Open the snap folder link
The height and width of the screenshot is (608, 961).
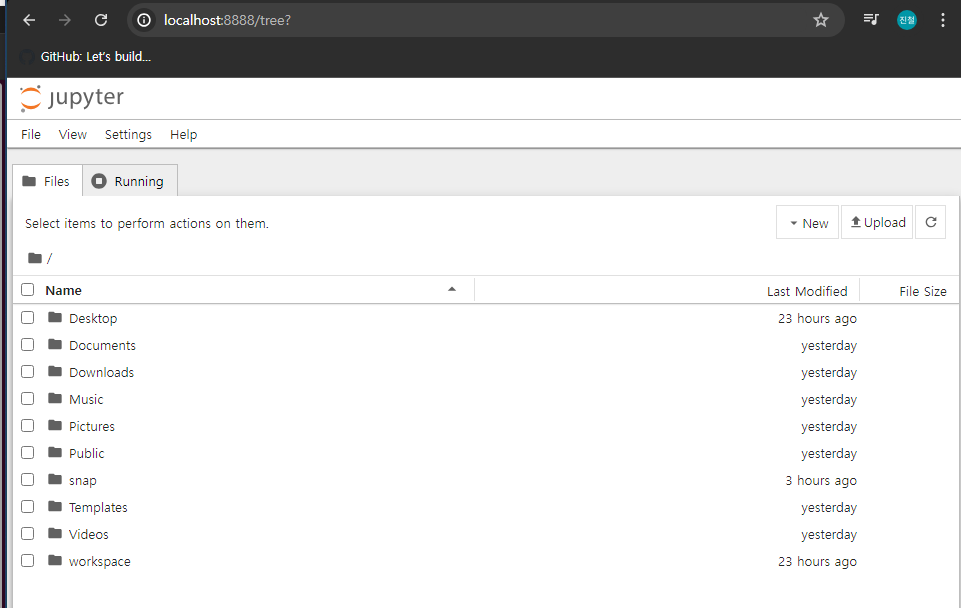point(83,481)
